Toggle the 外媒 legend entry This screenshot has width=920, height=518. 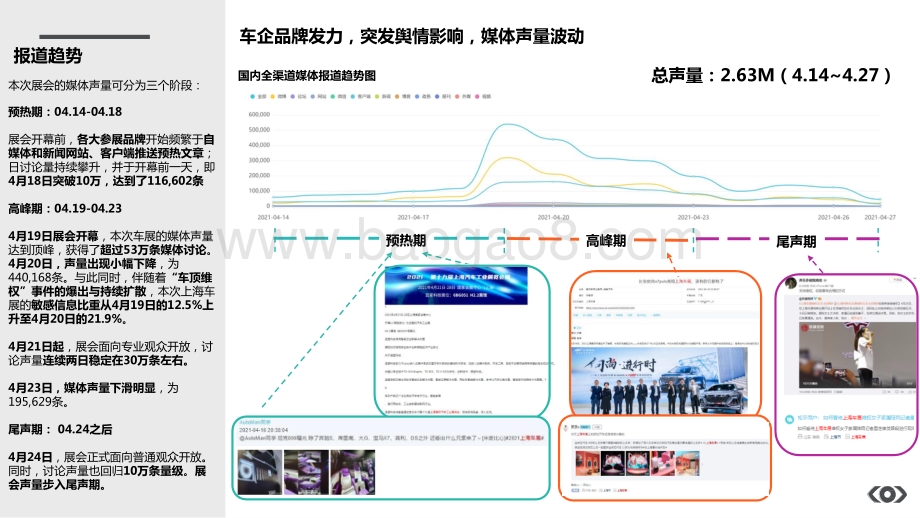tap(462, 96)
